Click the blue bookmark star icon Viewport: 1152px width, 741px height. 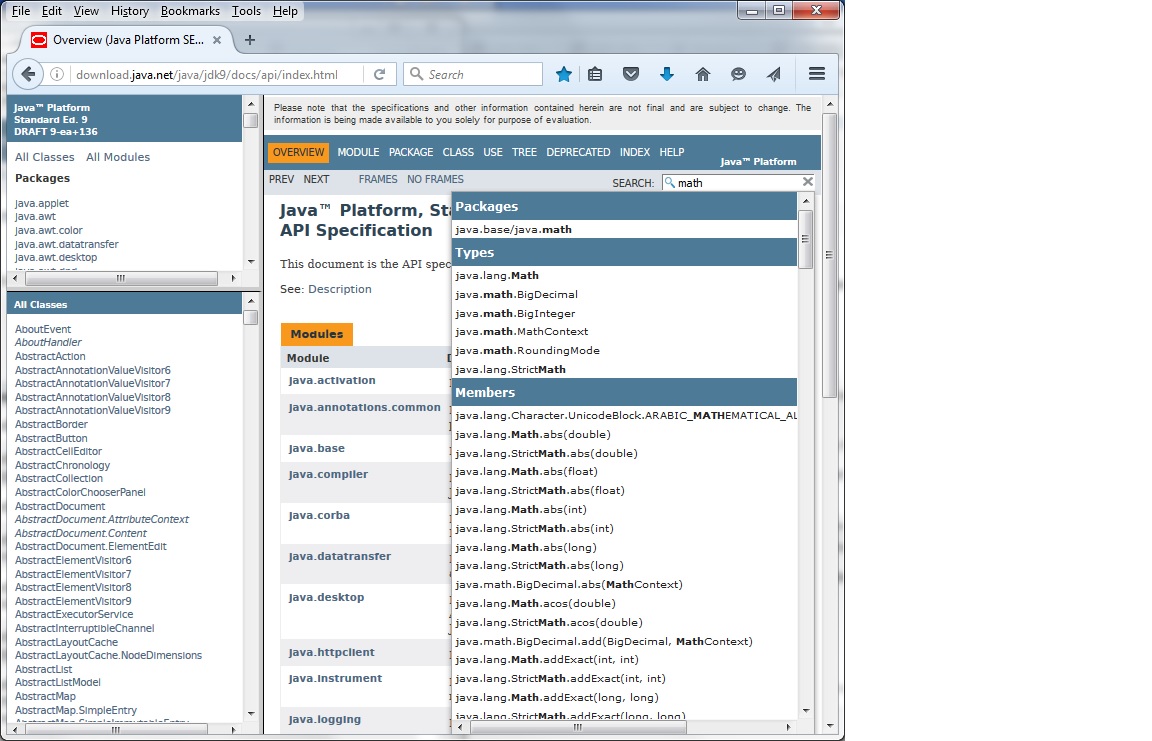pyautogui.click(x=564, y=74)
